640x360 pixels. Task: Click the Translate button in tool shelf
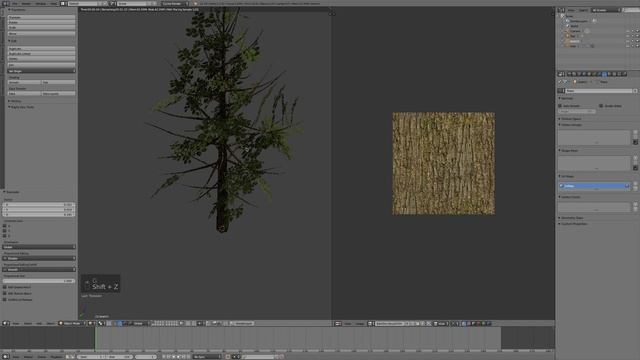point(41,17)
